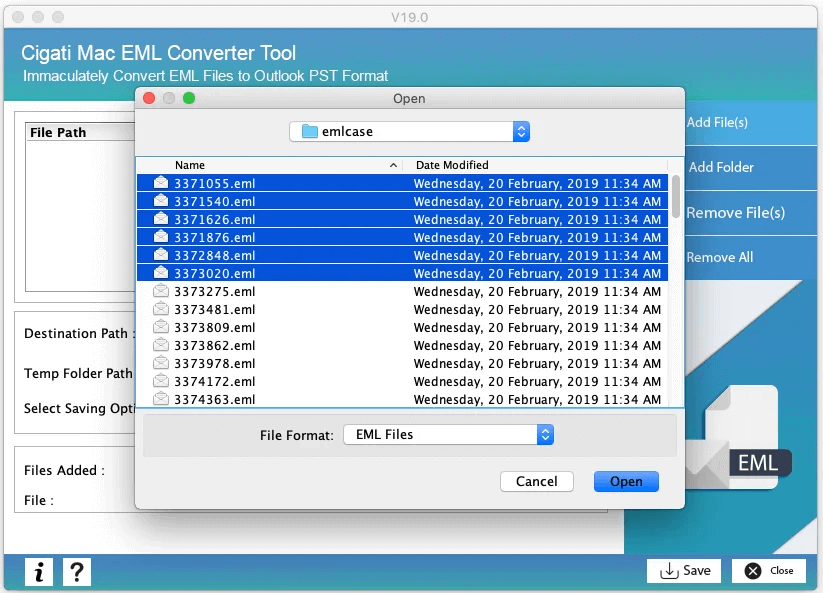Select file name 3373275.eml
This screenshot has width=823, height=593.
click(x=215, y=292)
